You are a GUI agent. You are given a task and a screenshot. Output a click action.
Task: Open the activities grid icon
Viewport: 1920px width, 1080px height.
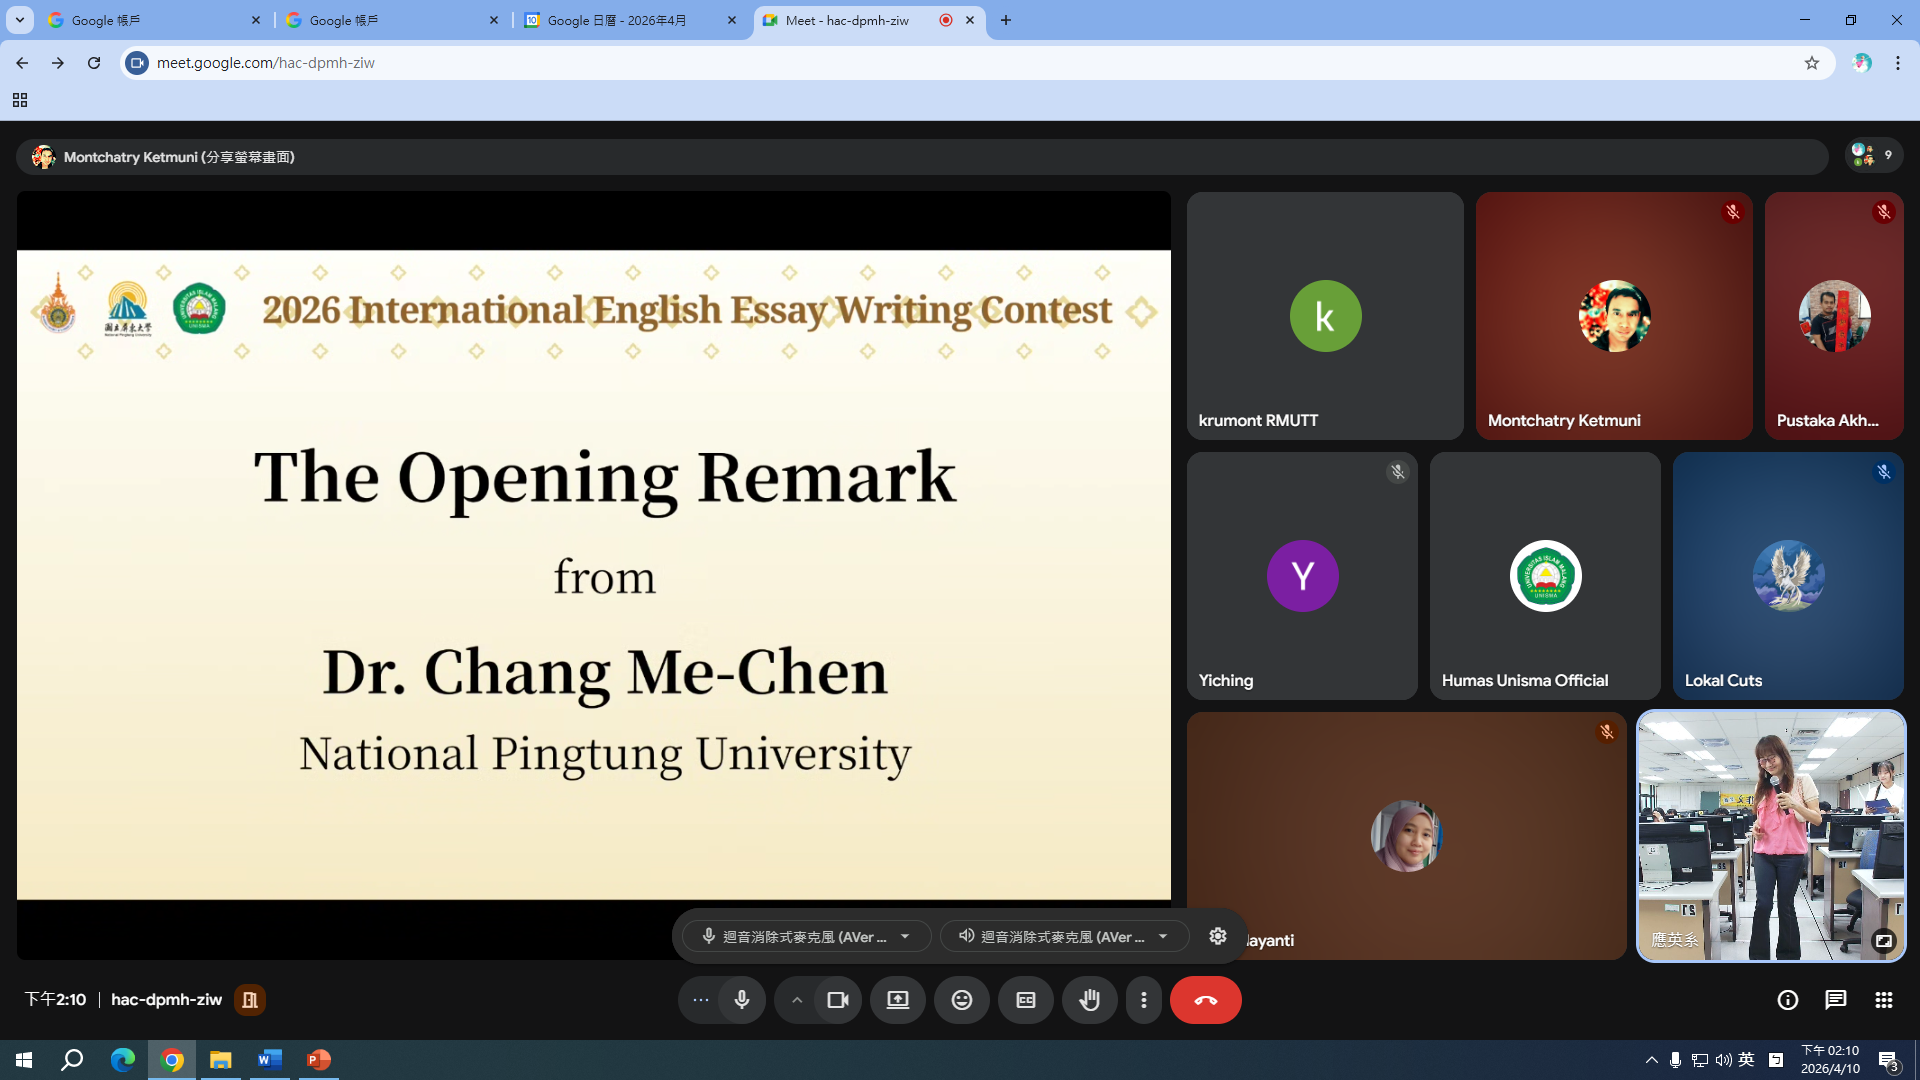1883,1000
